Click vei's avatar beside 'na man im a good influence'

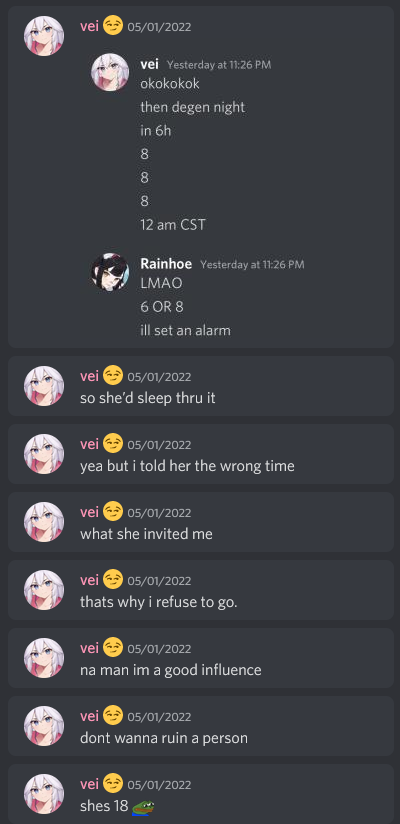point(44,657)
